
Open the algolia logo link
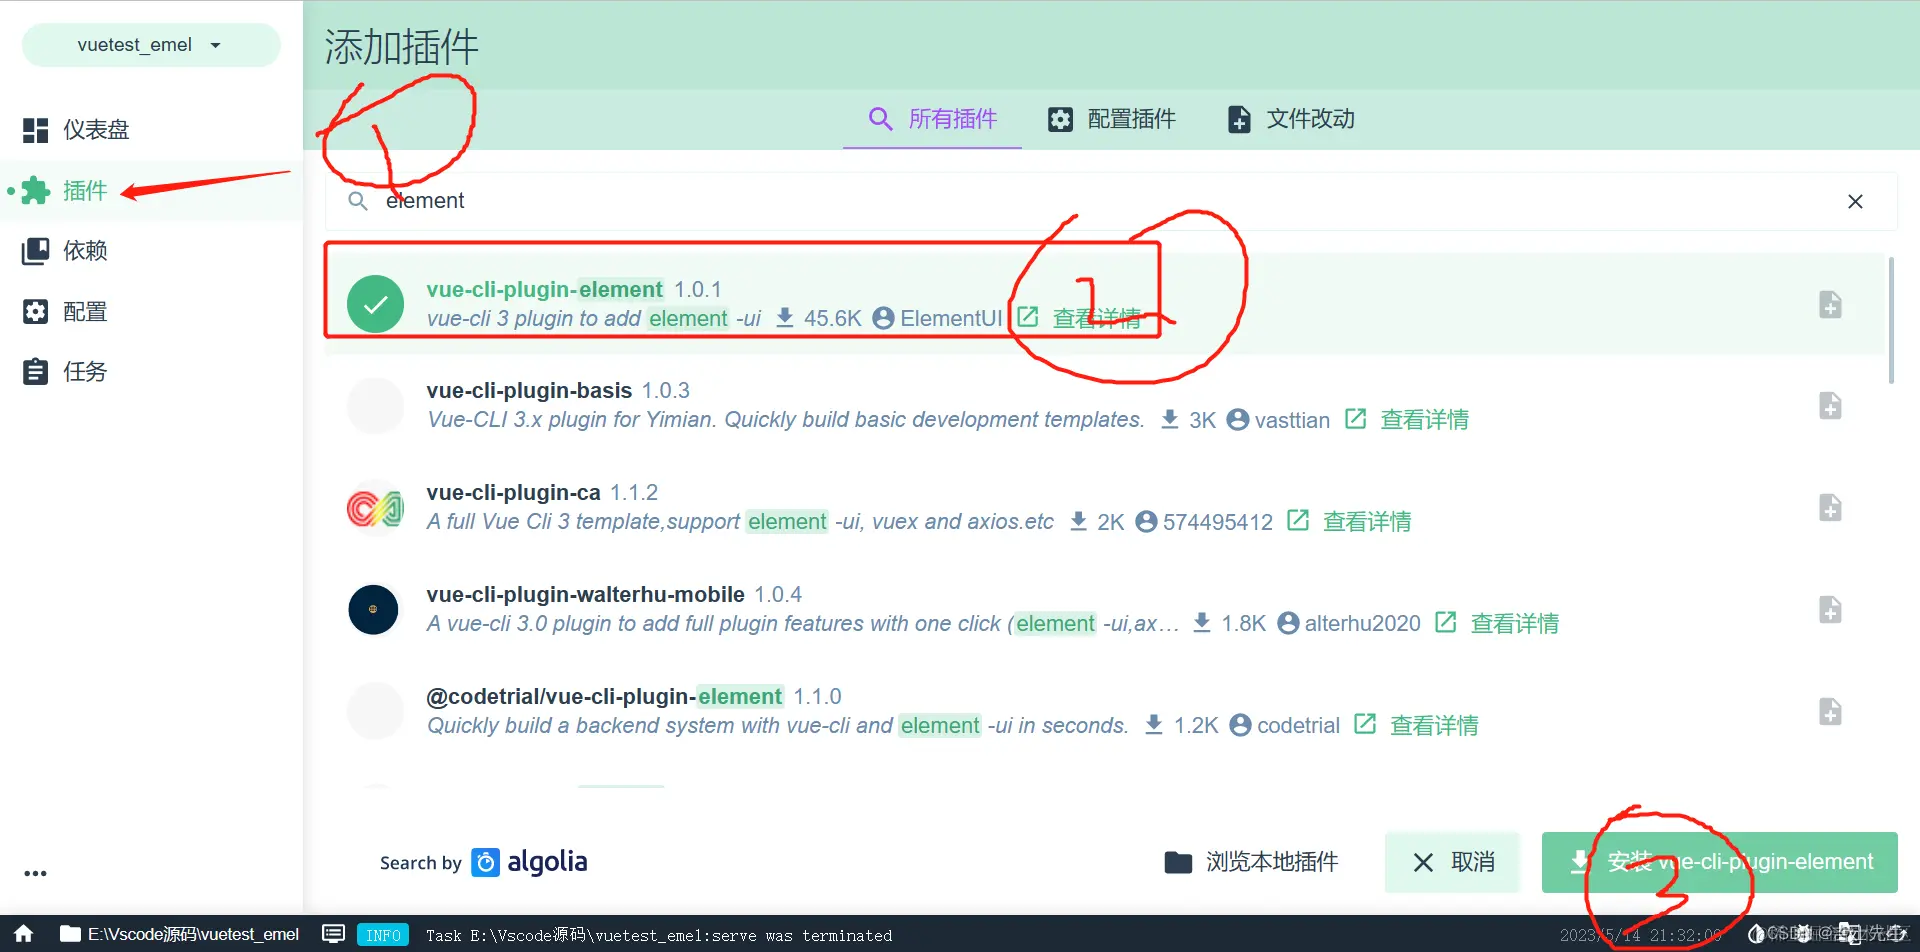(x=529, y=862)
